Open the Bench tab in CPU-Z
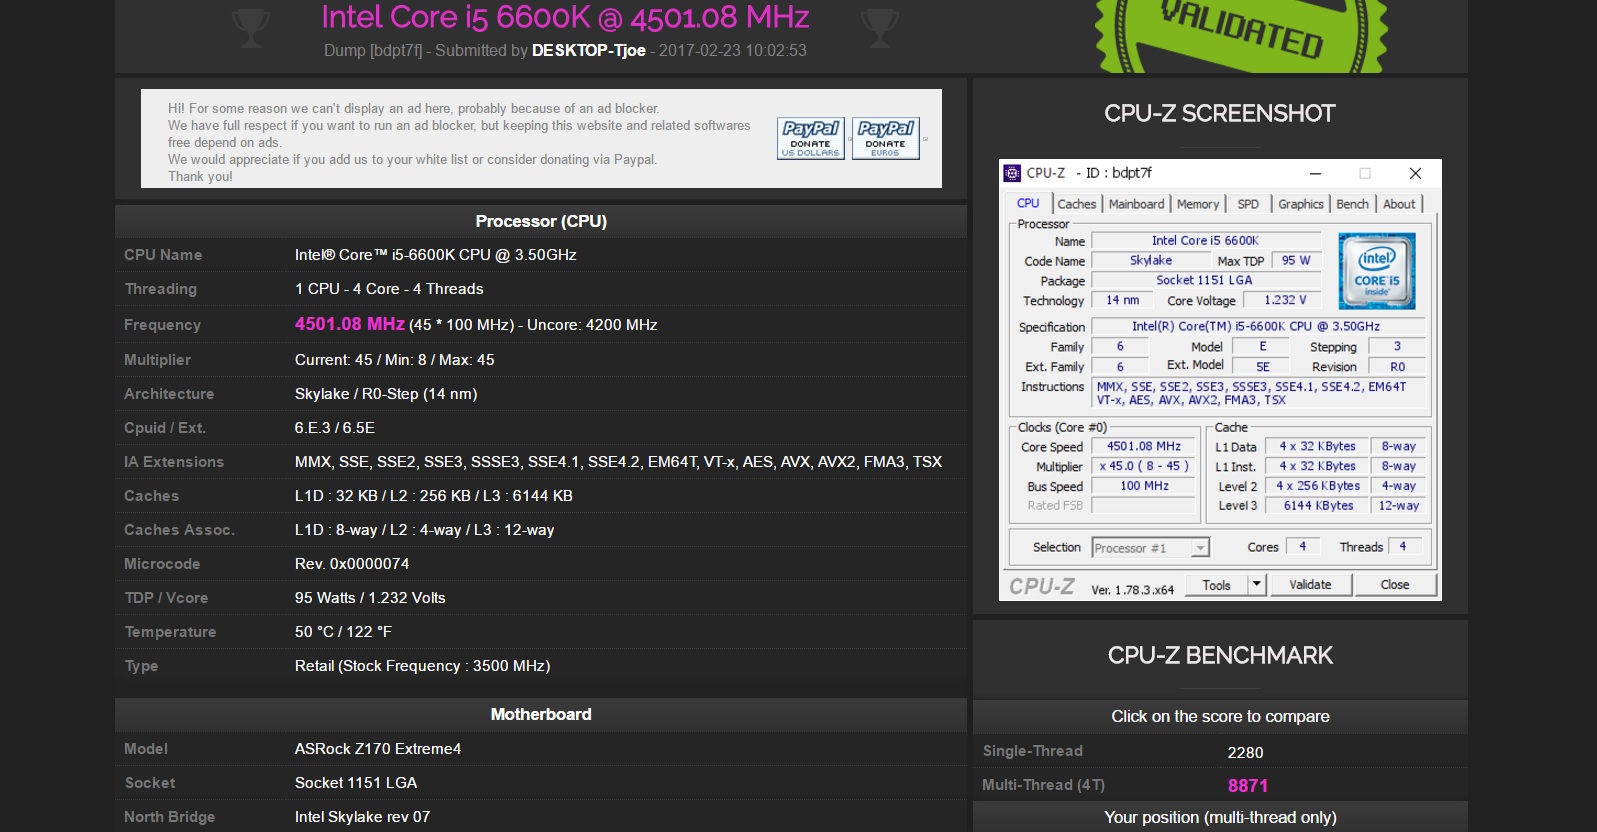 pyautogui.click(x=1352, y=204)
